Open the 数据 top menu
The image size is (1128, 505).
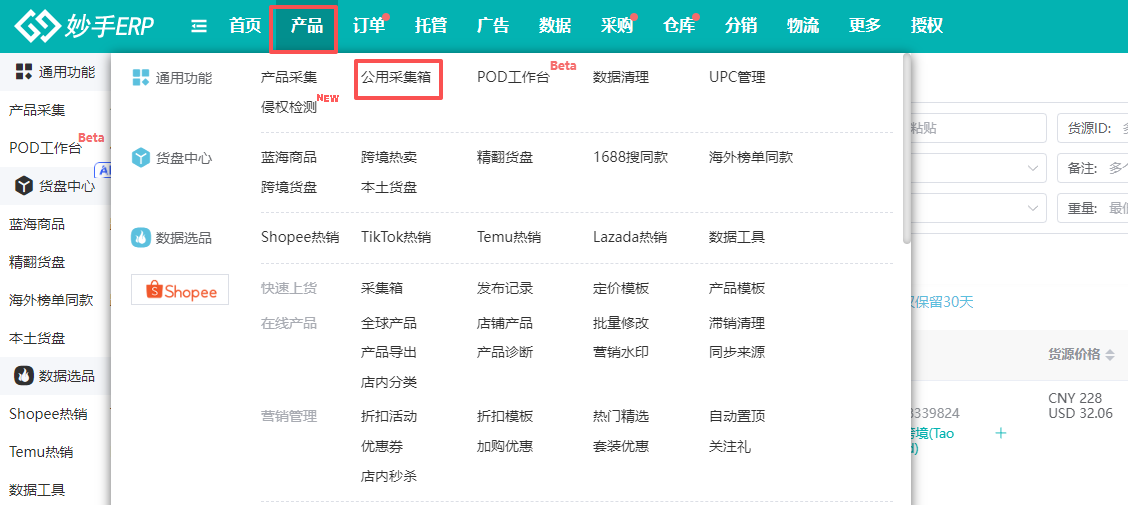coord(555,26)
